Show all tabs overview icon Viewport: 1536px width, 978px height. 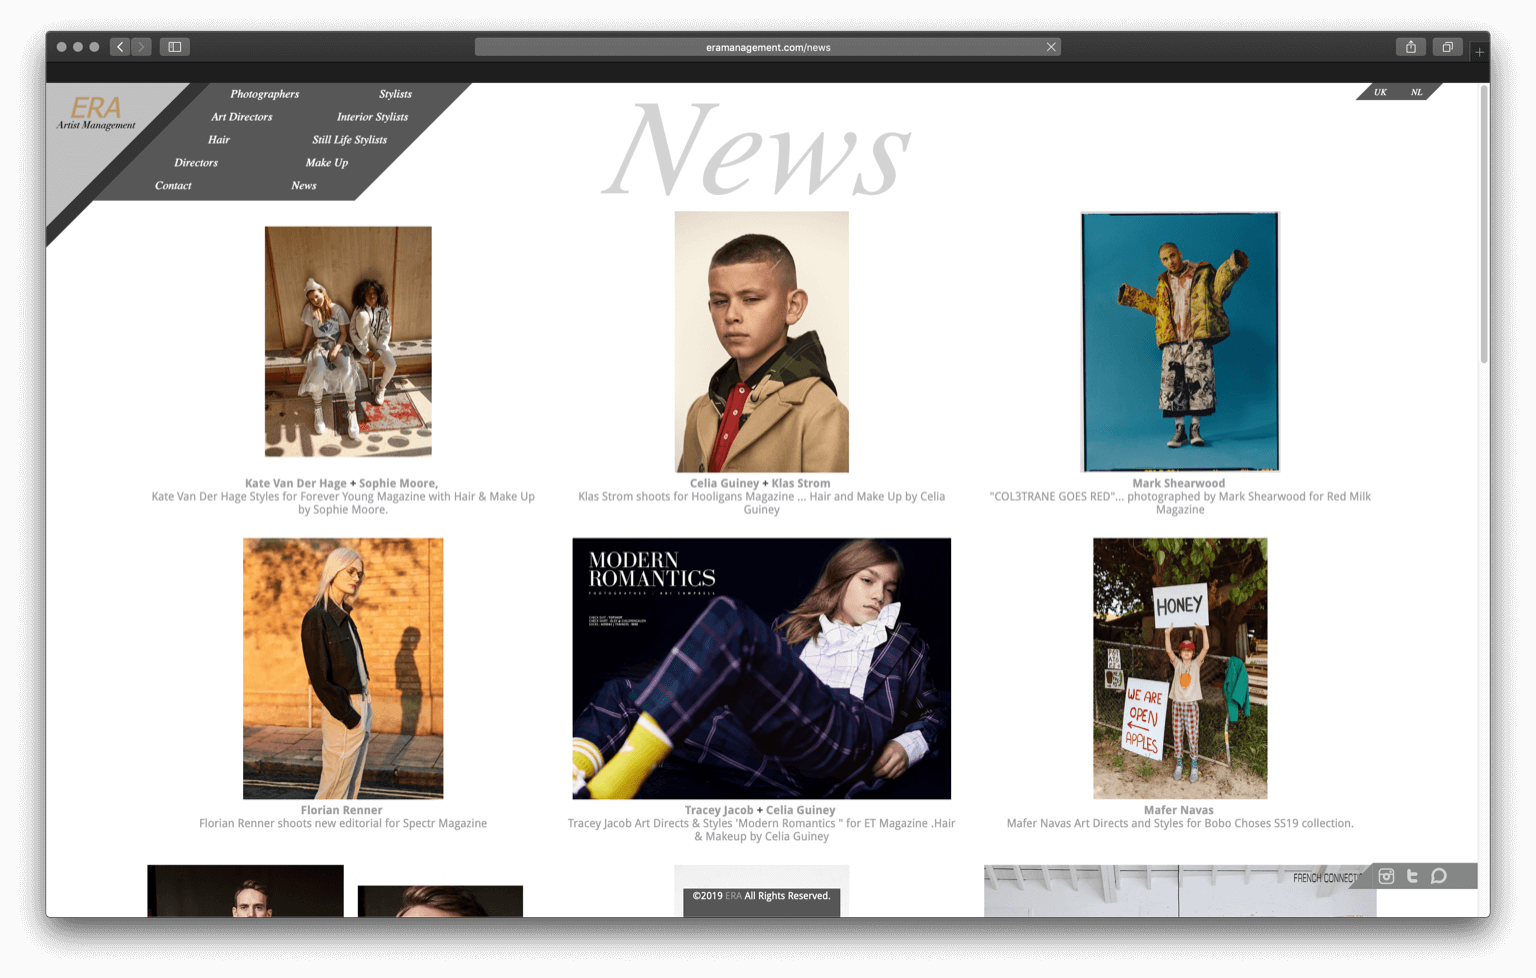tap(1447, 47)
